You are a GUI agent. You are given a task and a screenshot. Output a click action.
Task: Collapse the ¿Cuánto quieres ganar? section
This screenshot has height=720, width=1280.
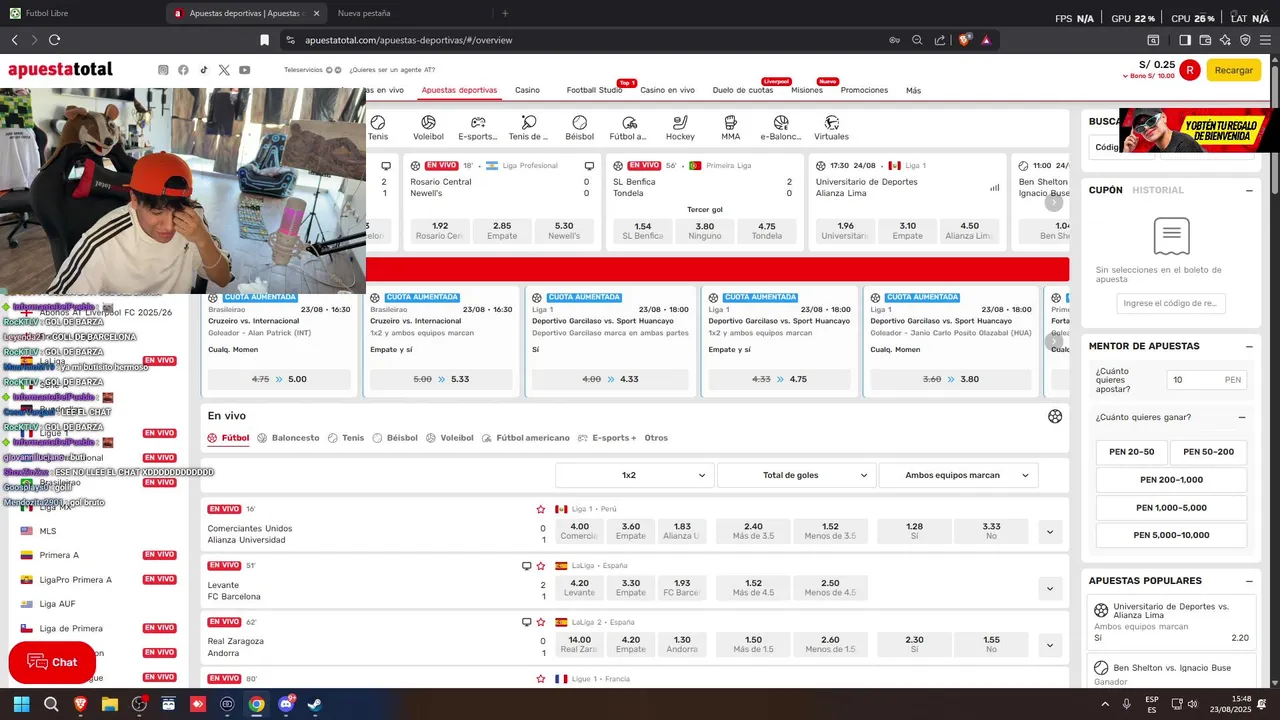[1242, 417]
